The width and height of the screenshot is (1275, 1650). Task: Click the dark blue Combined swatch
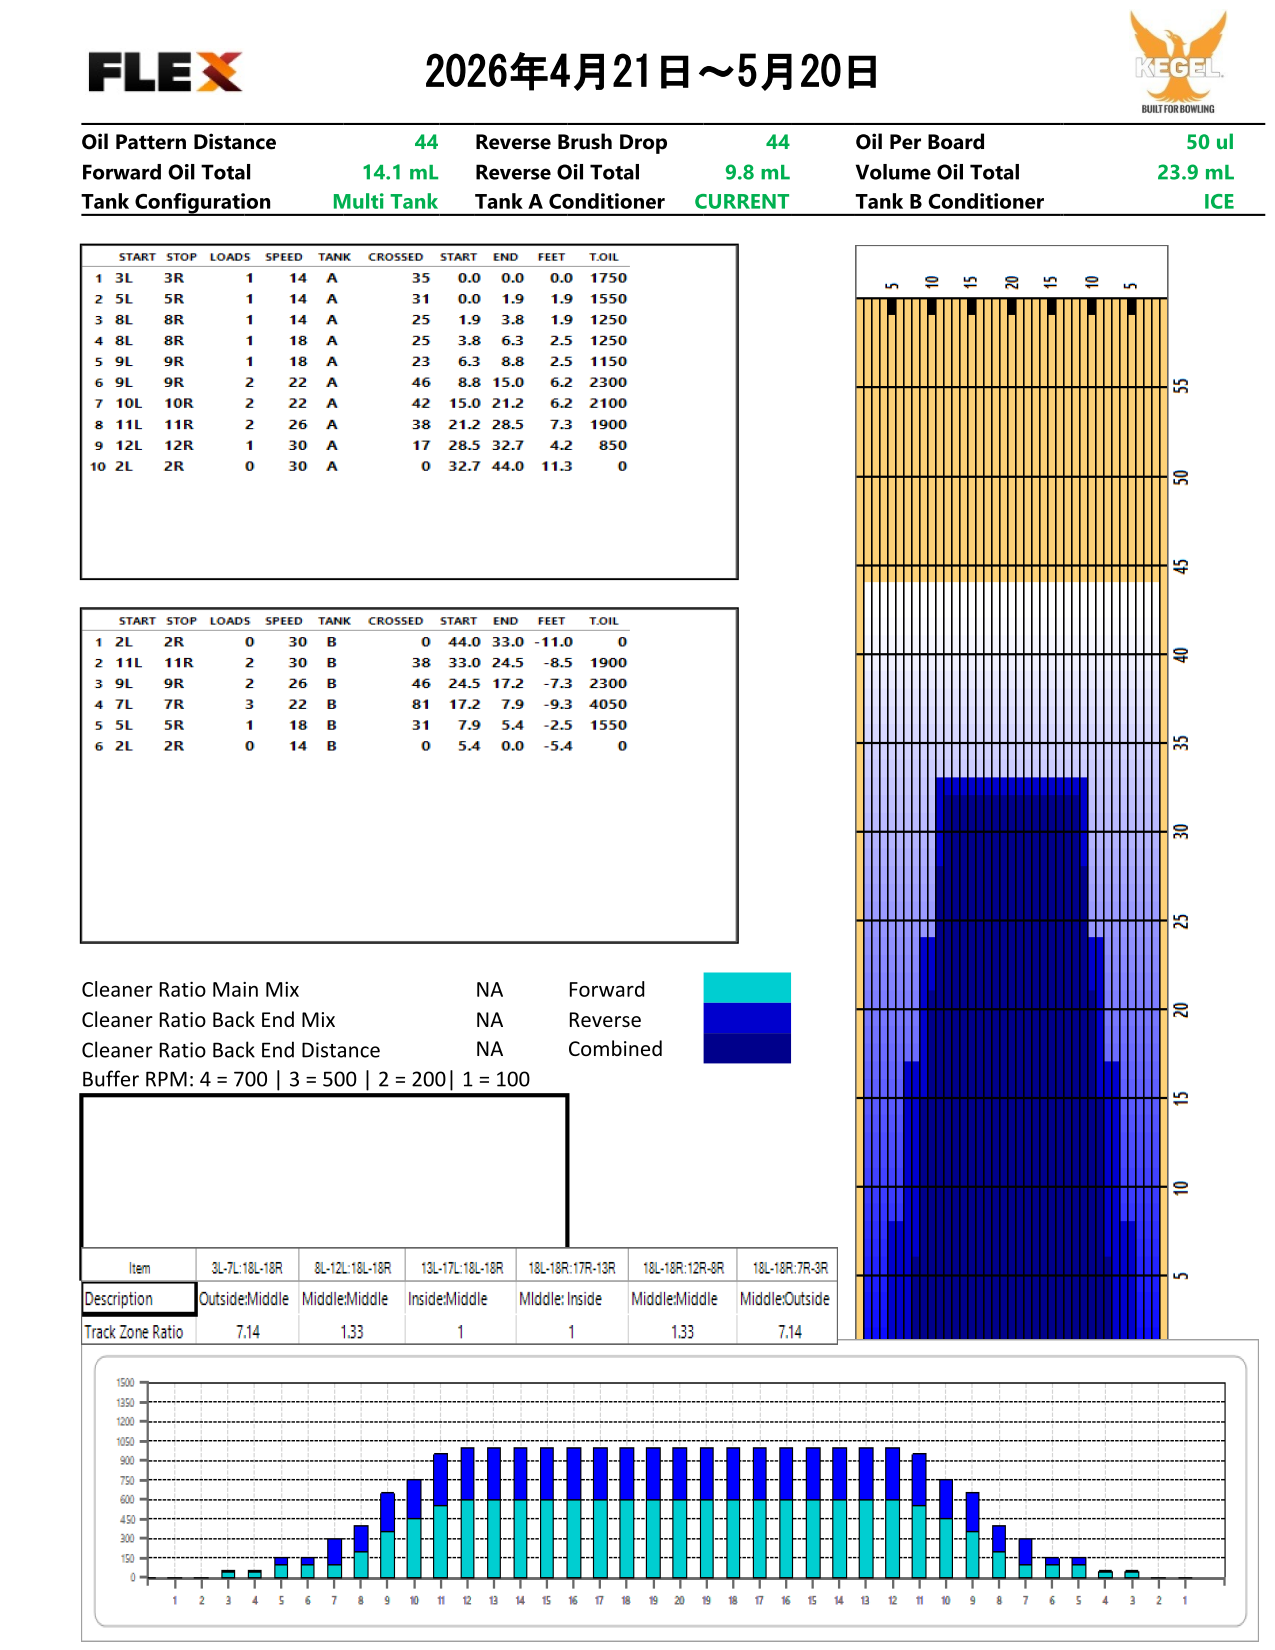pos(746,1048)
